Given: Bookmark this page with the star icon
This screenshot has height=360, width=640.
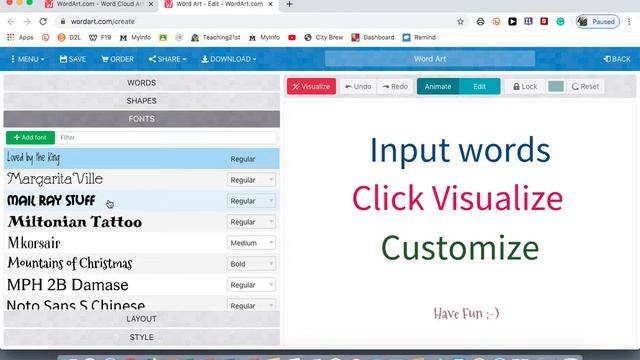Looking at the screenshot, I should coord(460,22).
